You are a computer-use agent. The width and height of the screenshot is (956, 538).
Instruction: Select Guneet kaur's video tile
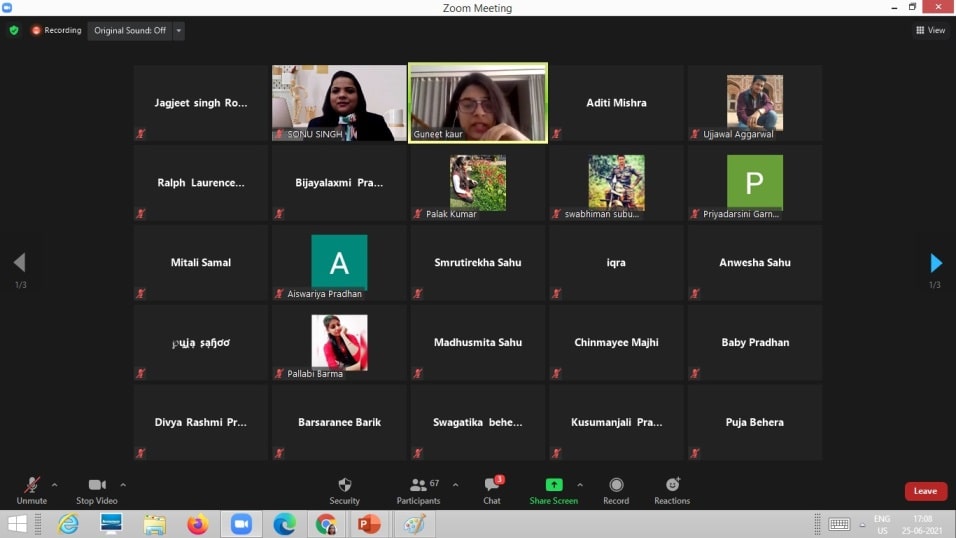(478, 103)
